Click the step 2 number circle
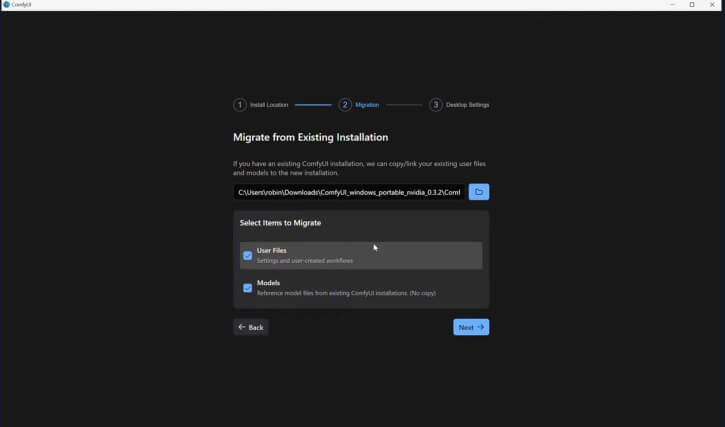The width and height of the screenshot is (725, 427). pos(345,105)
